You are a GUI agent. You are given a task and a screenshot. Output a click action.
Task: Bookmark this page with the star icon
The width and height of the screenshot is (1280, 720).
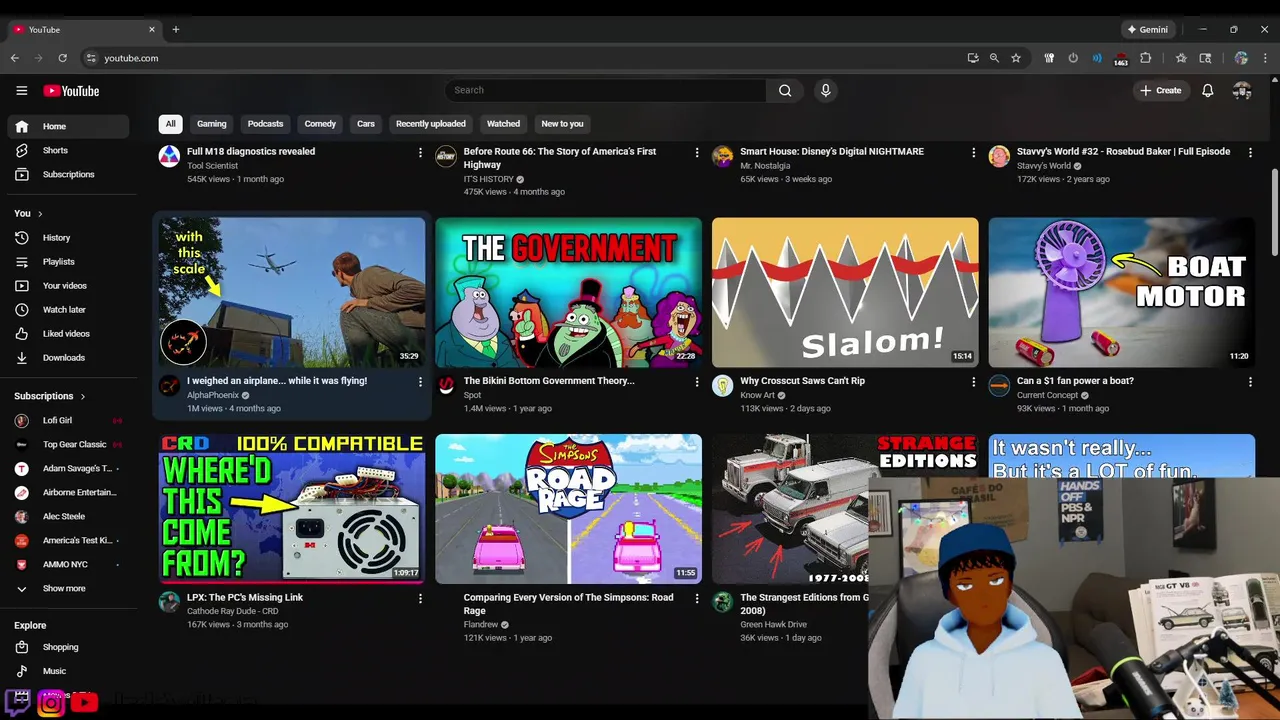point(1016,58)
